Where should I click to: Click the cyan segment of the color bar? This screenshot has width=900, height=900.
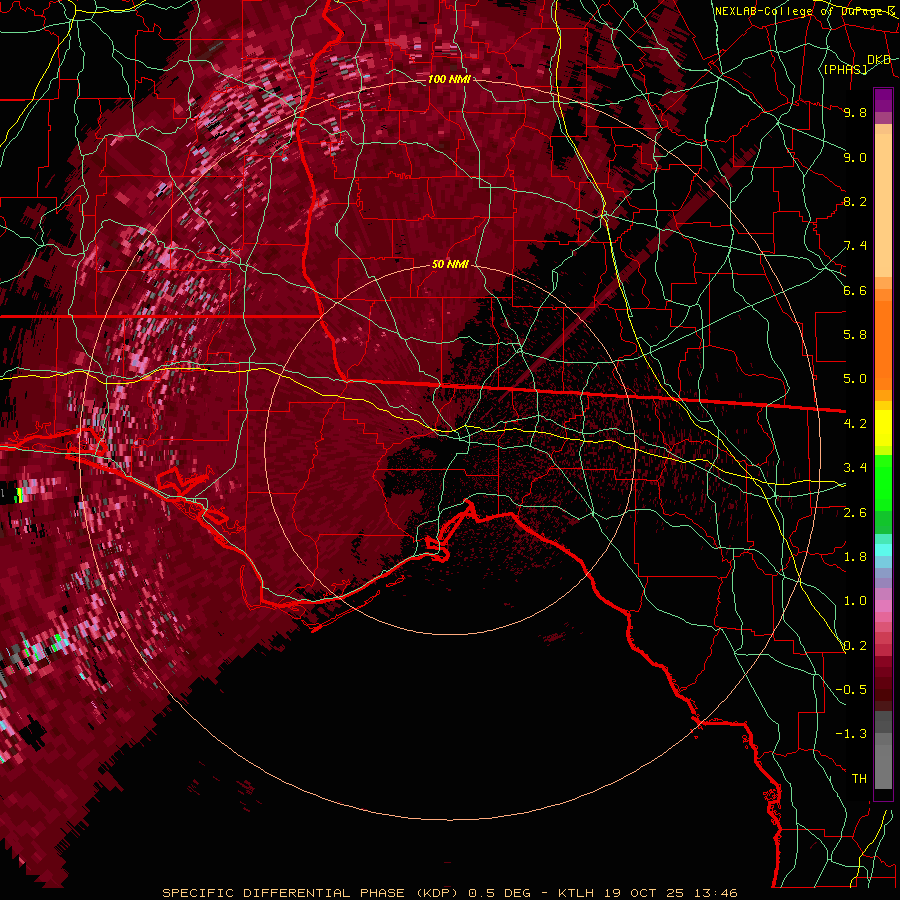coord(883,550)
